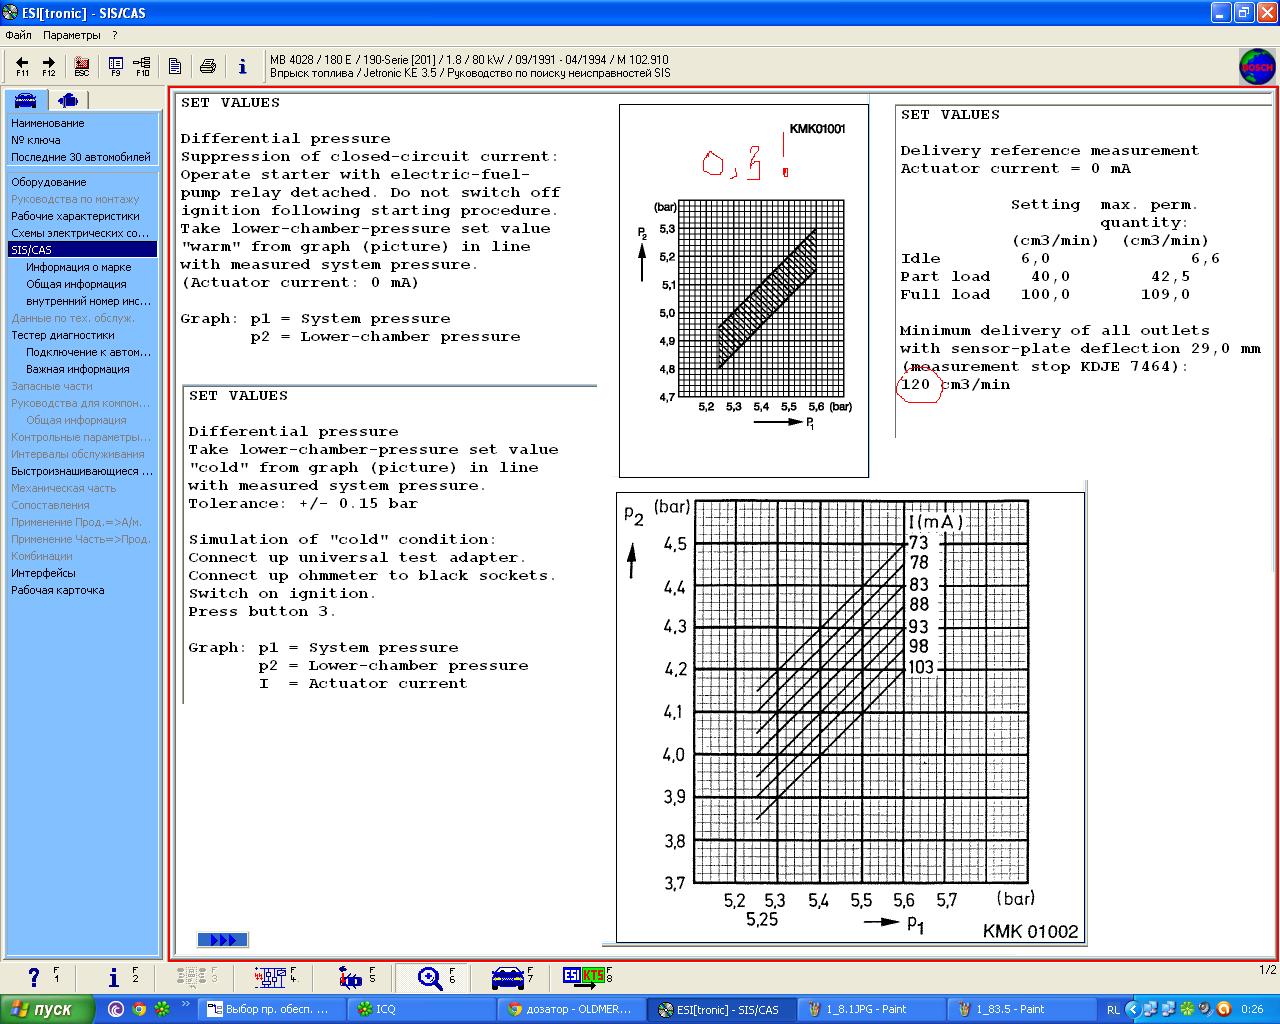
Task: Open the Параметры menu
Action: pyautogui.click(x=71, y=35)
